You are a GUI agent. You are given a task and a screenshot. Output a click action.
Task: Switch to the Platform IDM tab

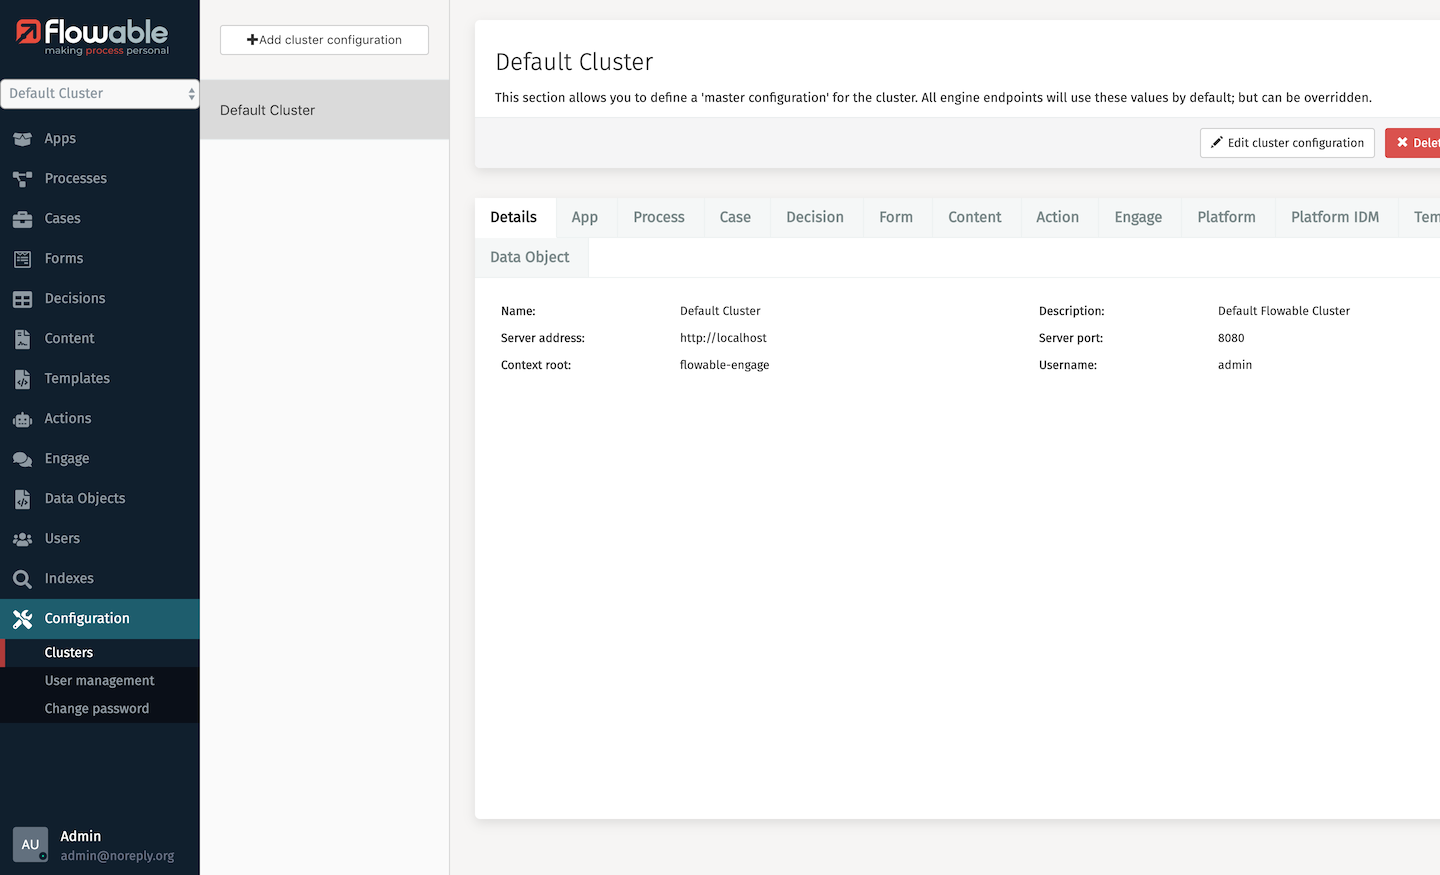coord(1335,217)
